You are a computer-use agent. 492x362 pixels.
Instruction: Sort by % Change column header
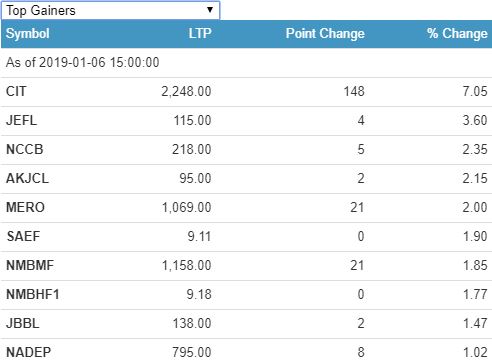(x=457, y=33)
